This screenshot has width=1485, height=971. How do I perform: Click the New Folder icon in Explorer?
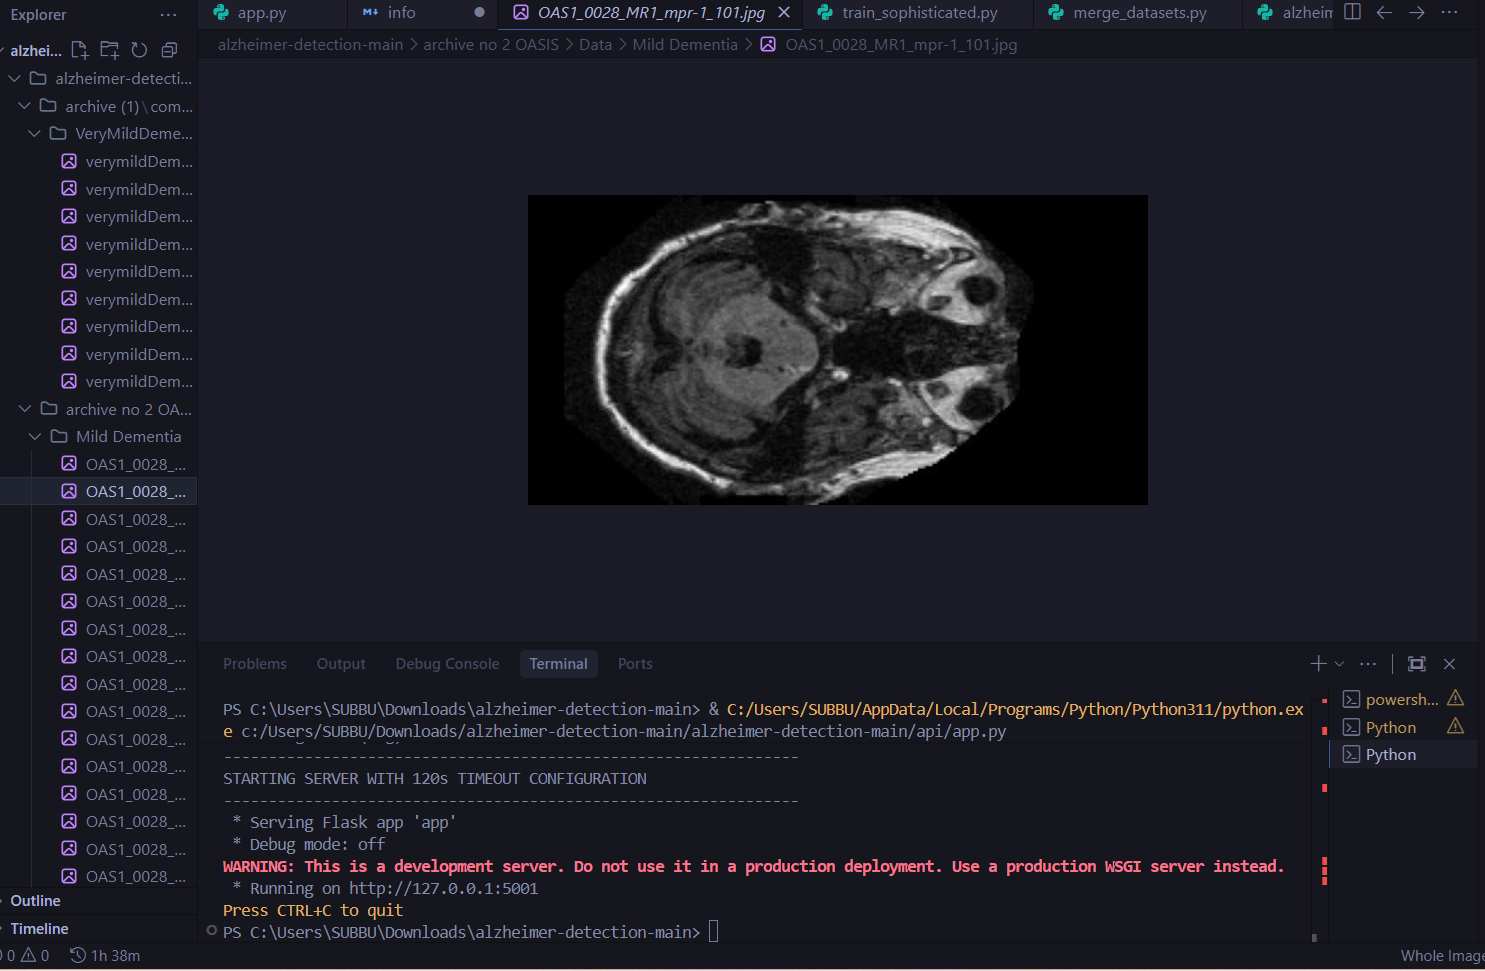tap(110, 50)
